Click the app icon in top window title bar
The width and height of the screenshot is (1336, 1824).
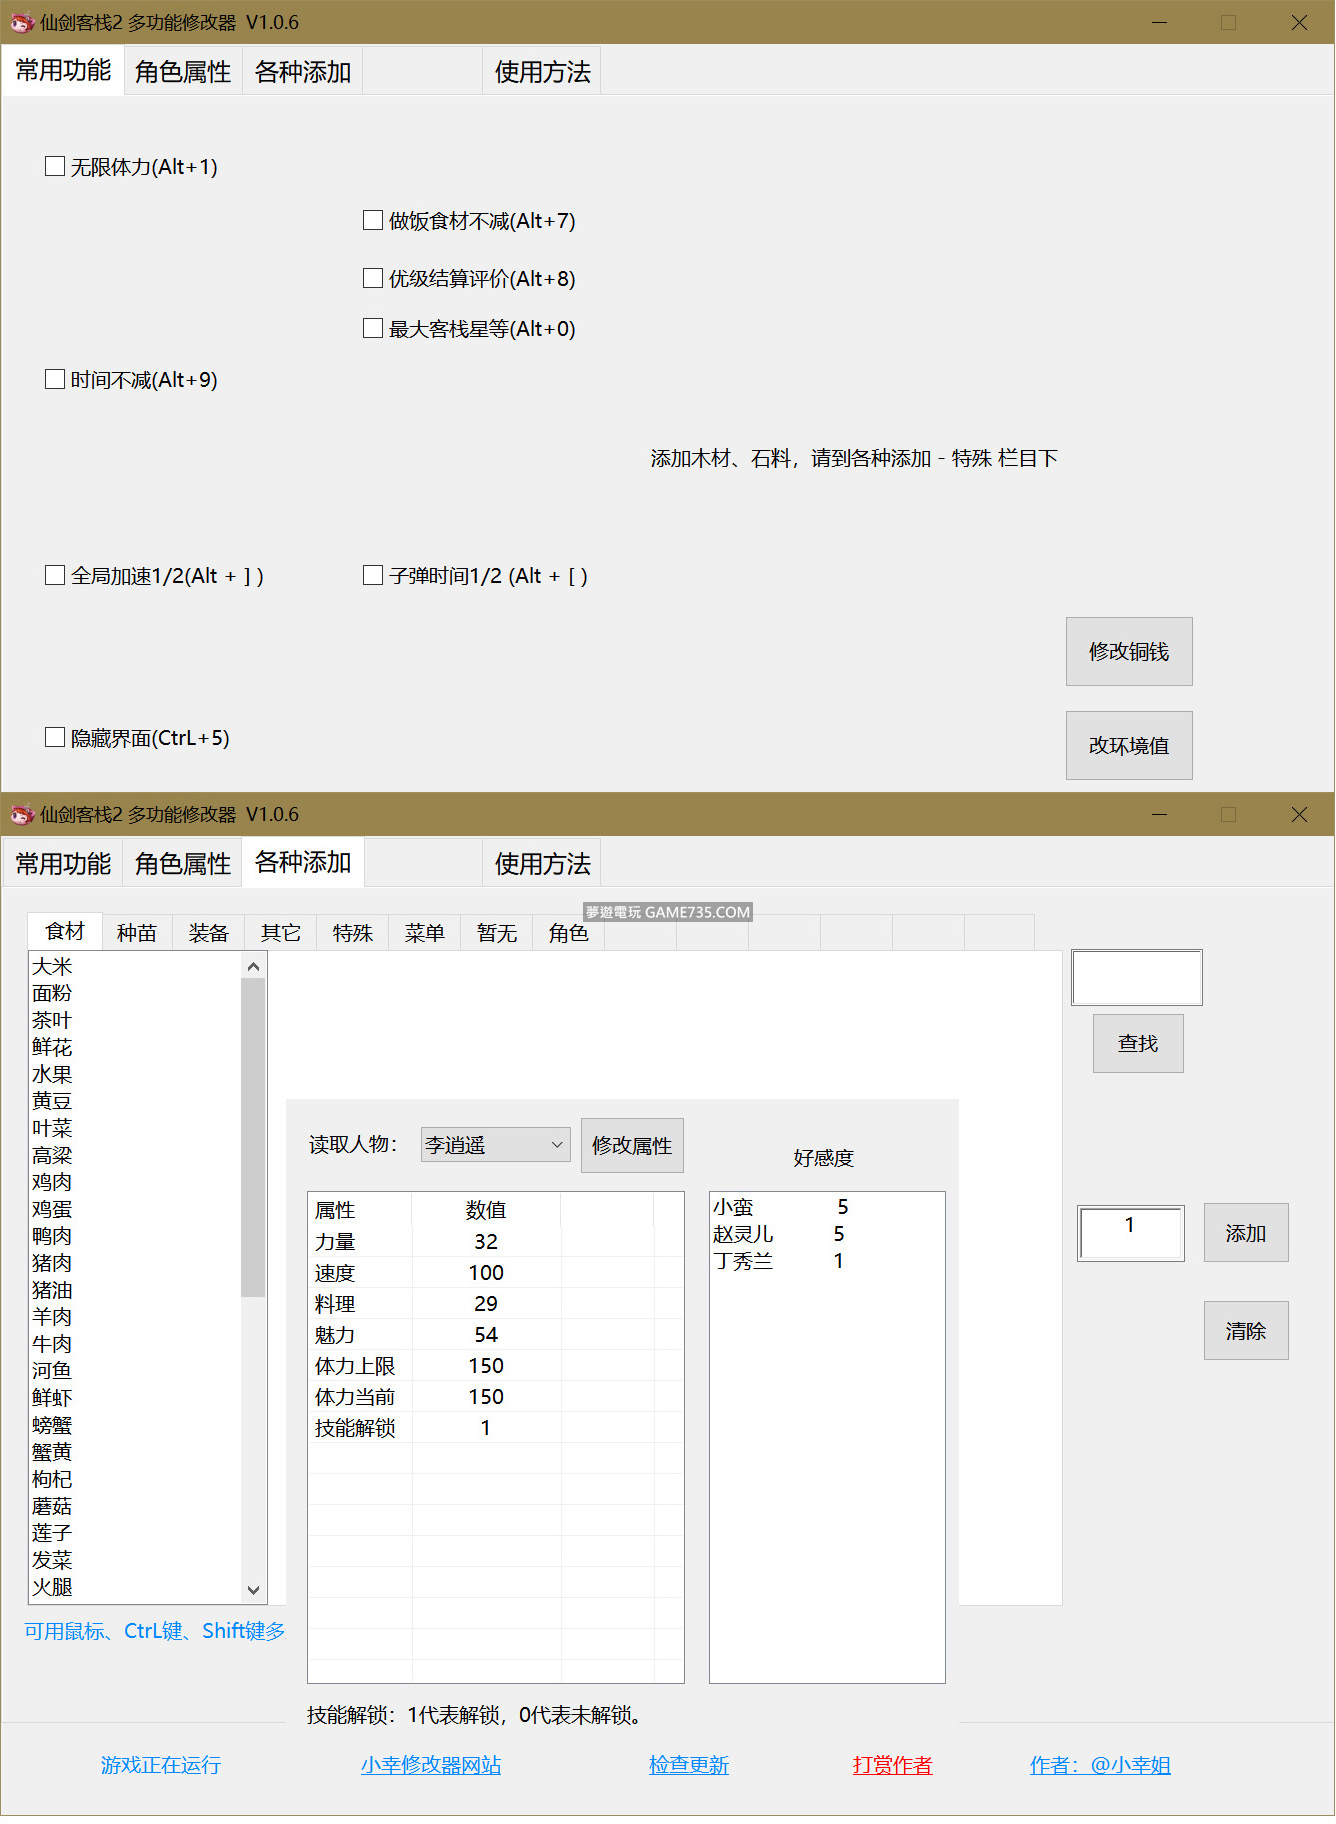(x=21, y=22)
